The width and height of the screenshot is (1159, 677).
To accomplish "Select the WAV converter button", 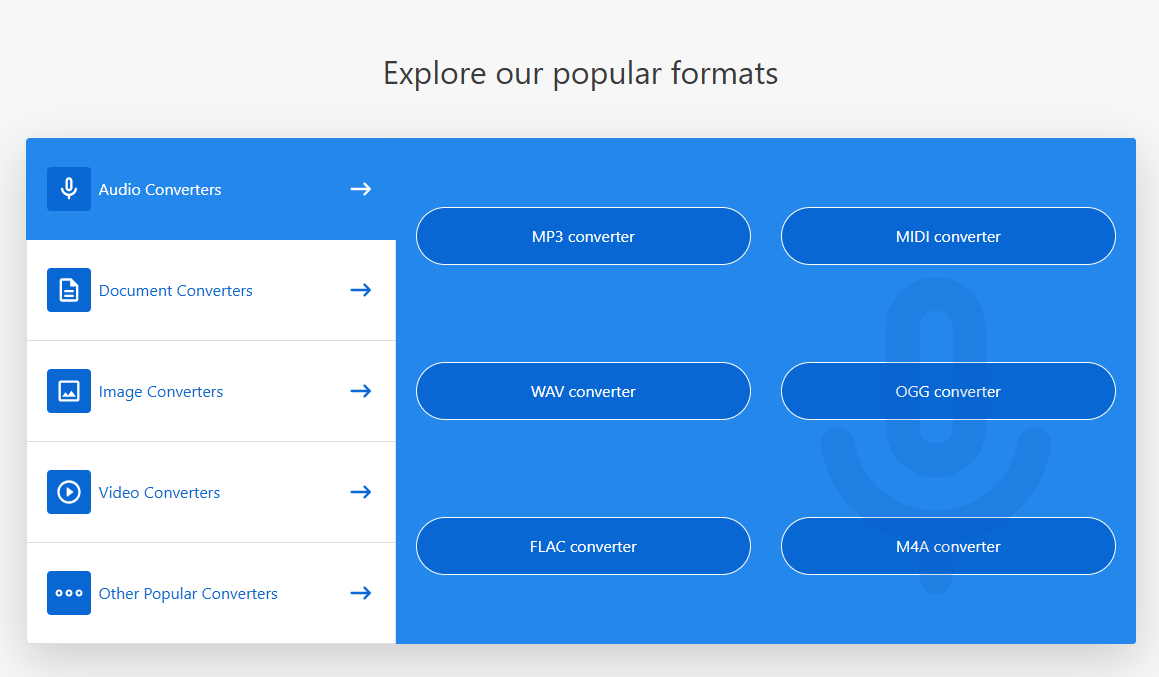I will pyautogui.click(x=583, y=391).
